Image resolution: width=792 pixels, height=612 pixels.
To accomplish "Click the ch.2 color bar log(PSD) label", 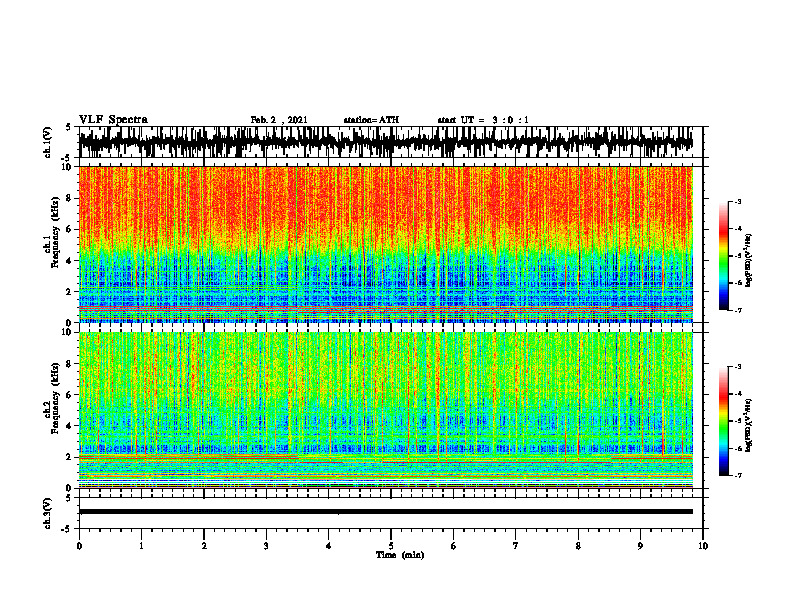I will [749, 425].
